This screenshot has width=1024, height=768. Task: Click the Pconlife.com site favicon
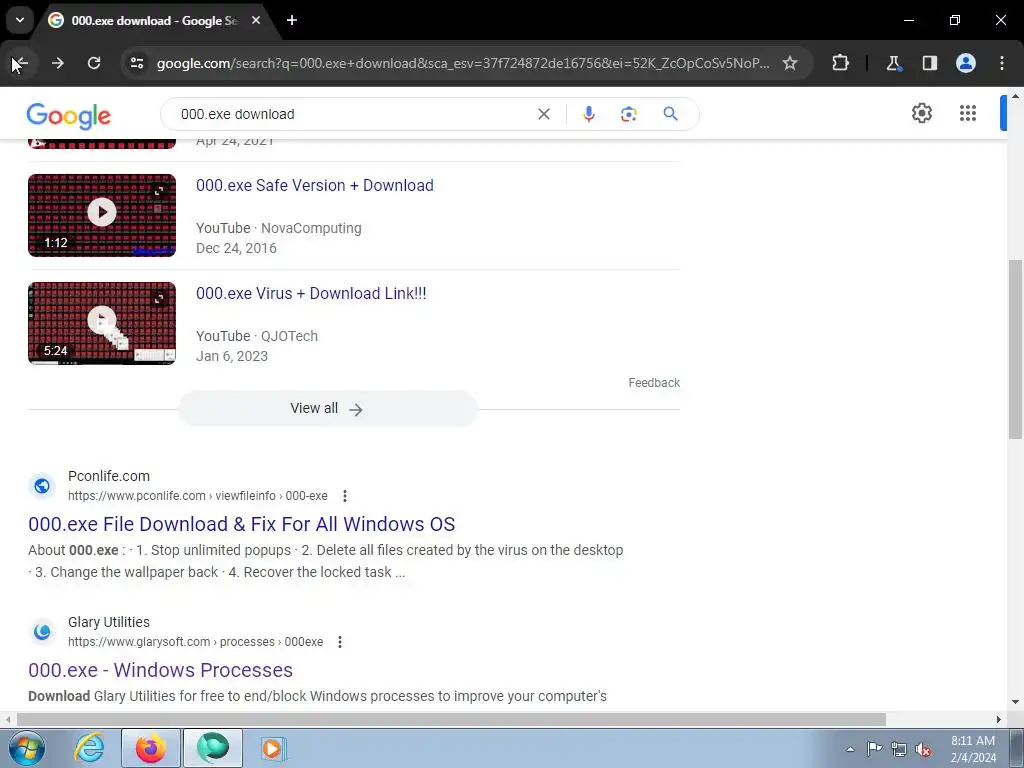(42, 486)
